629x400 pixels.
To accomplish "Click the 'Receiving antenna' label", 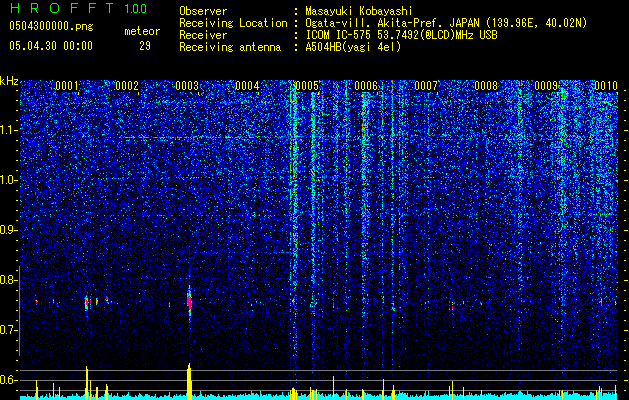I will pos(230,47).
